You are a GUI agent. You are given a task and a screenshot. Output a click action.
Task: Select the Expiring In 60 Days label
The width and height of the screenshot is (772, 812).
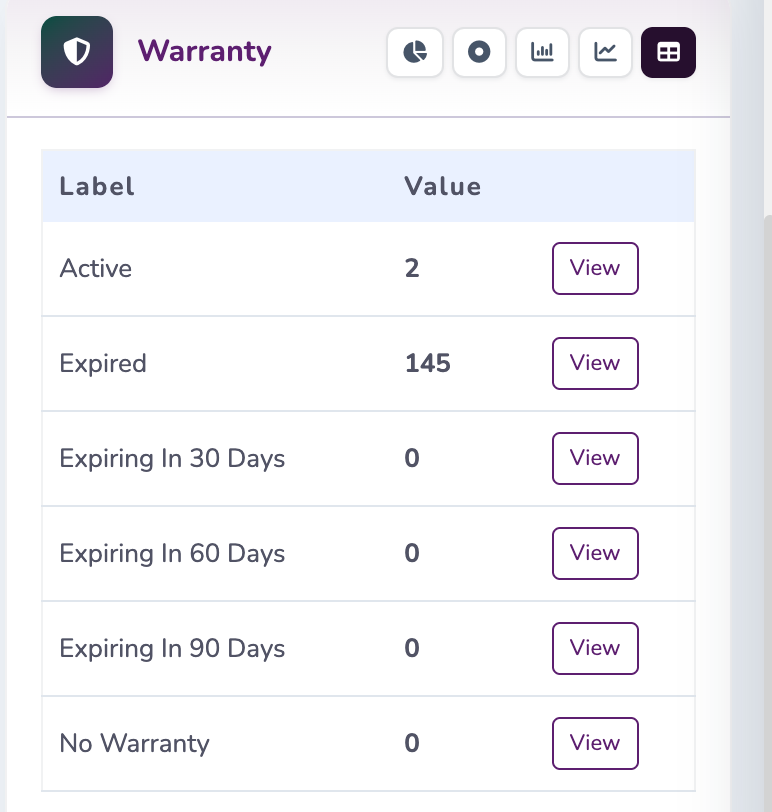tap(172, 554)
